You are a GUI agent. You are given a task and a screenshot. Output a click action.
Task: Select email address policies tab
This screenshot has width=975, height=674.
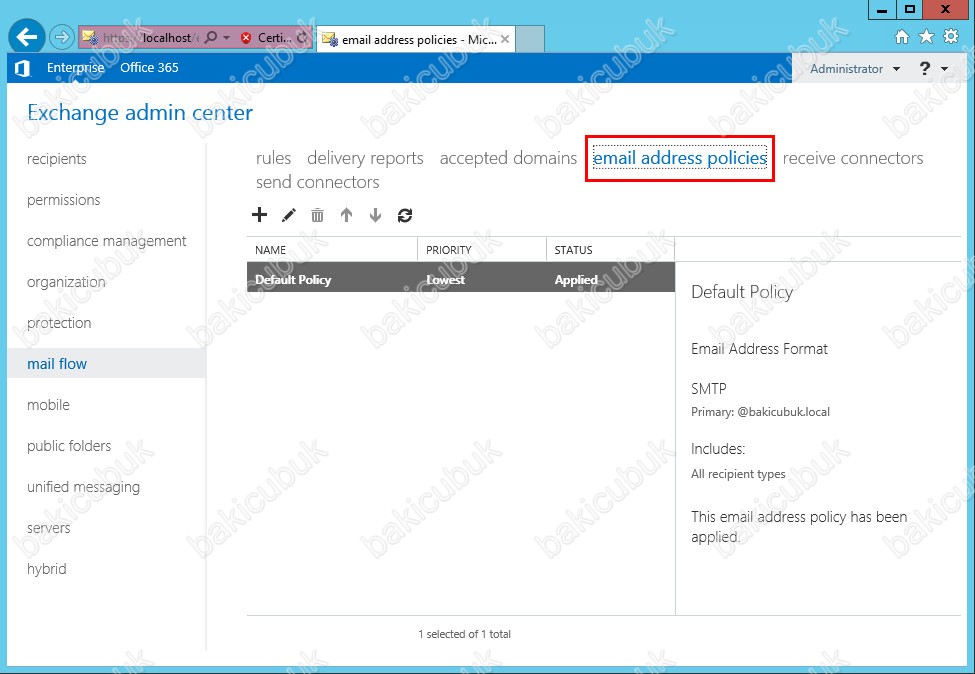680,158
